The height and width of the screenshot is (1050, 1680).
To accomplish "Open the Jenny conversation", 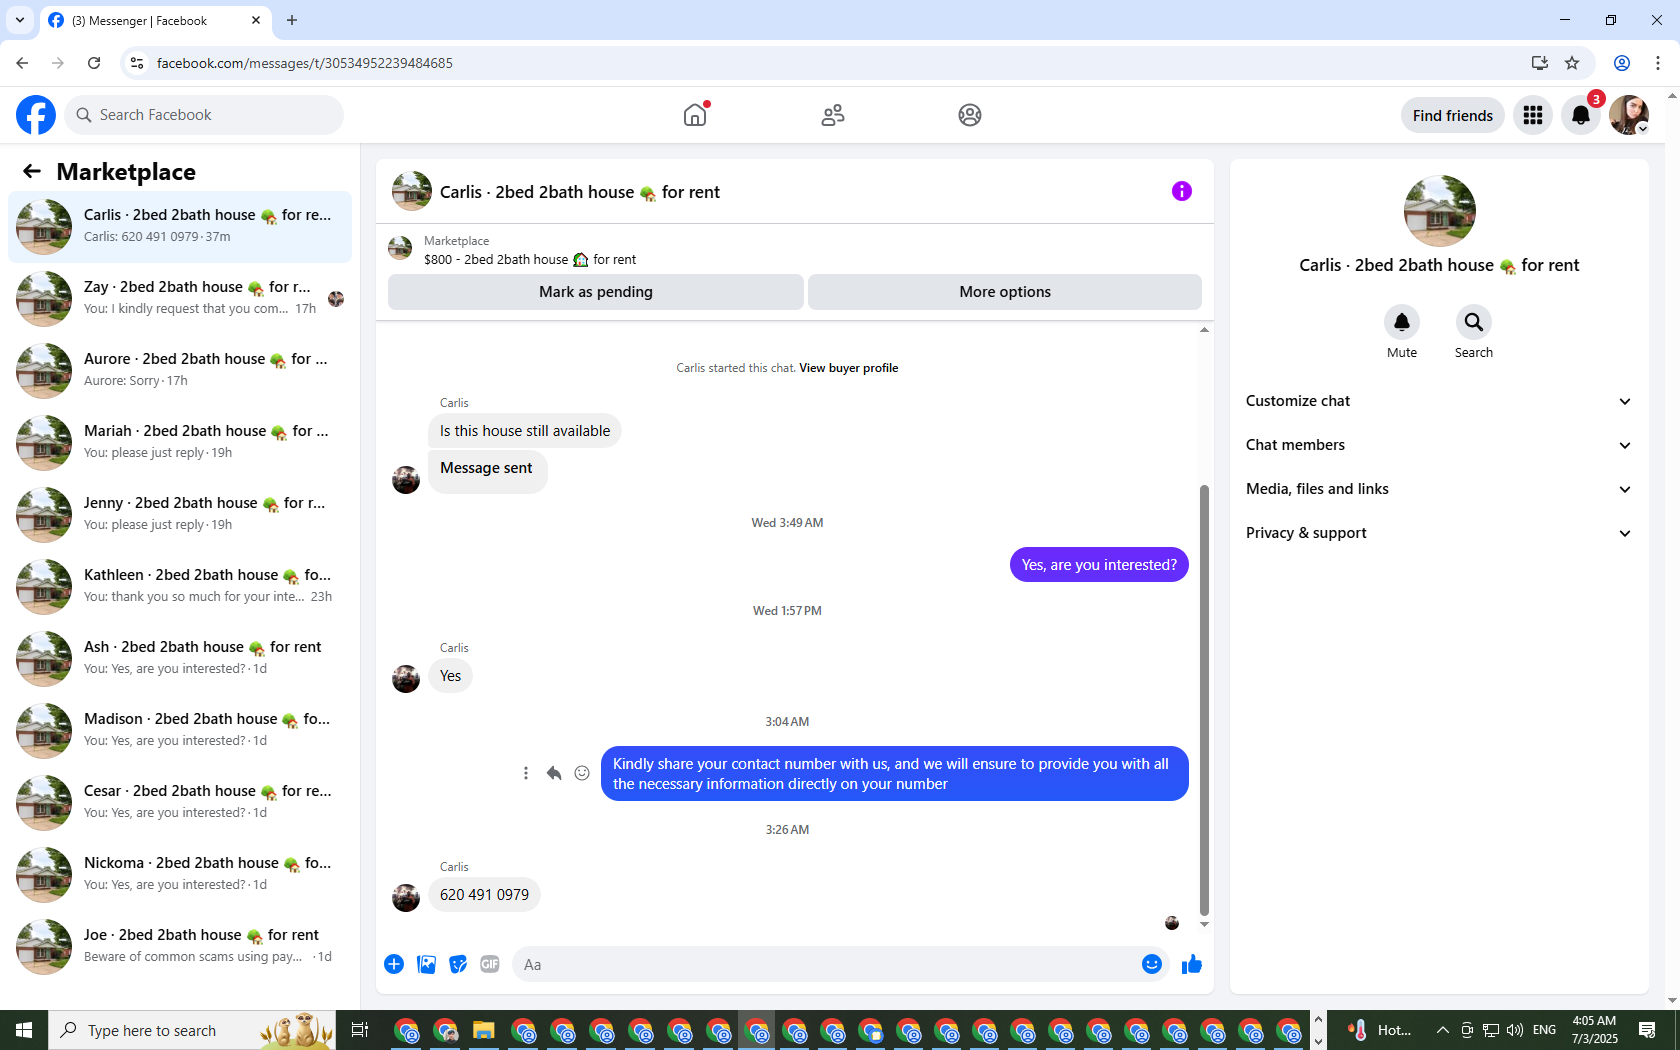I will point(180,514).
